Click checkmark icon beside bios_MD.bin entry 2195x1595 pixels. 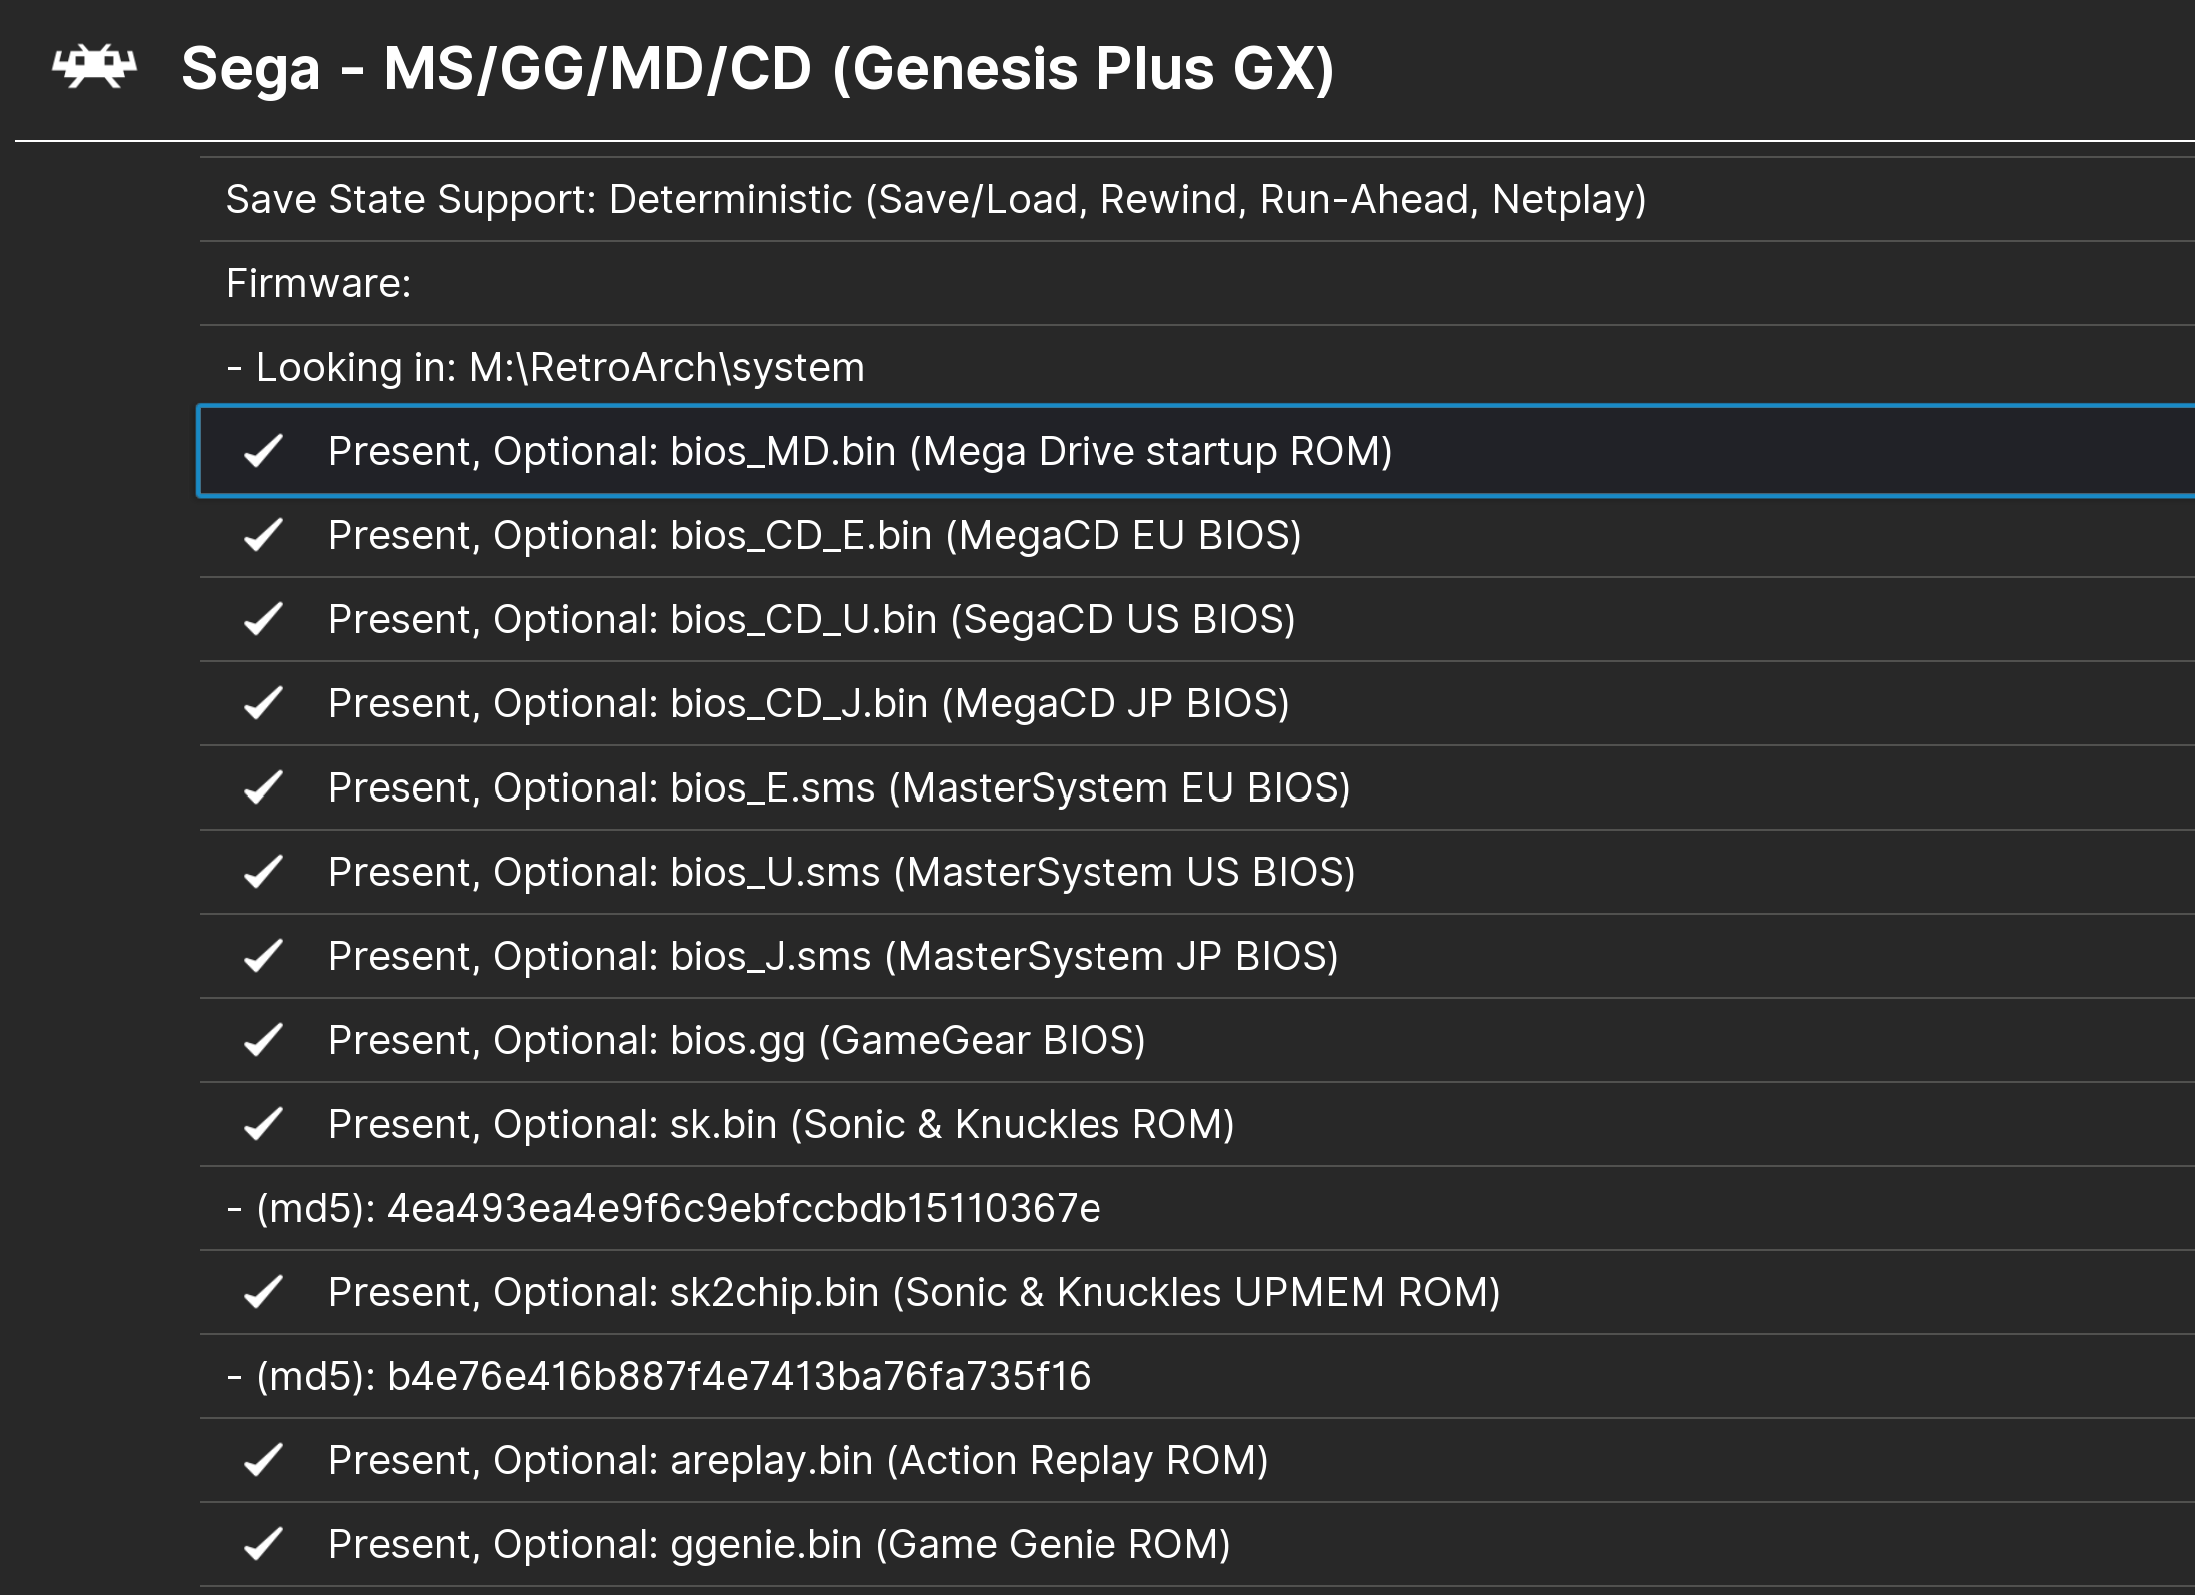(263, 451)
